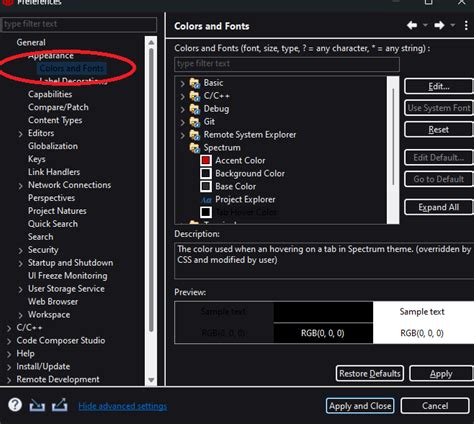Expand the C/C++ preferences node
Screen dimensions: 474x424
(x=9, y=328)
